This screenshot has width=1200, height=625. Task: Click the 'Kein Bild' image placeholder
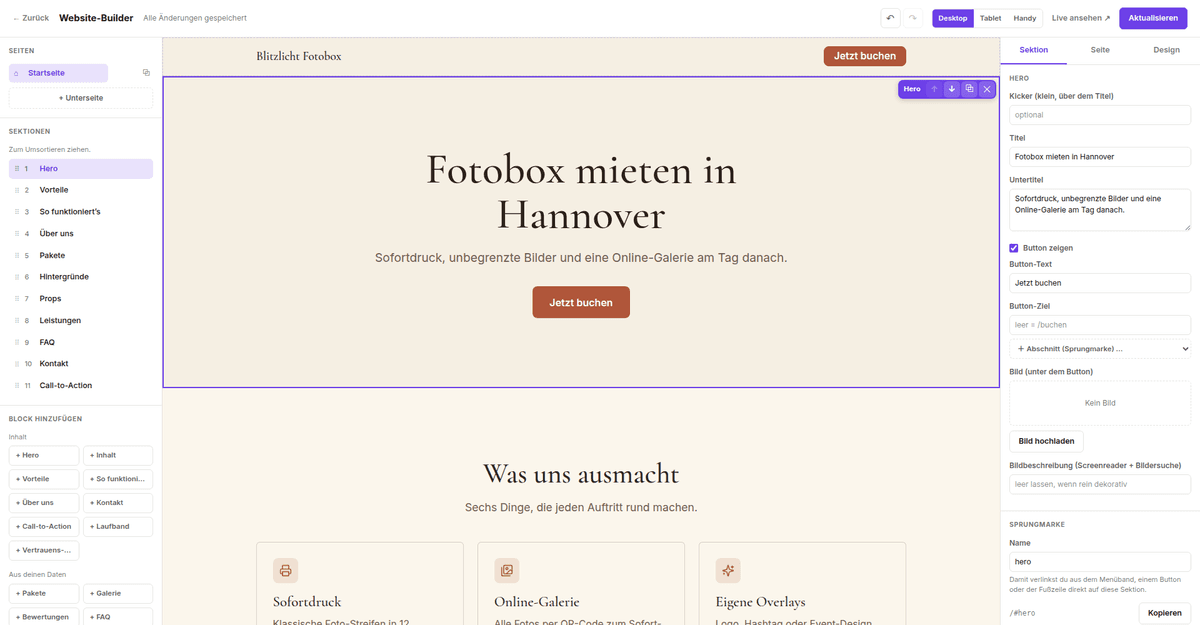[x=1100, y=403]
